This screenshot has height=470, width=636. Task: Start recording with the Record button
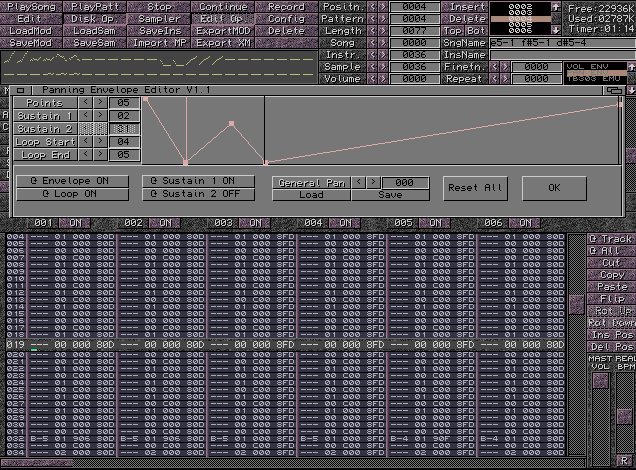(x=286, y=6)
